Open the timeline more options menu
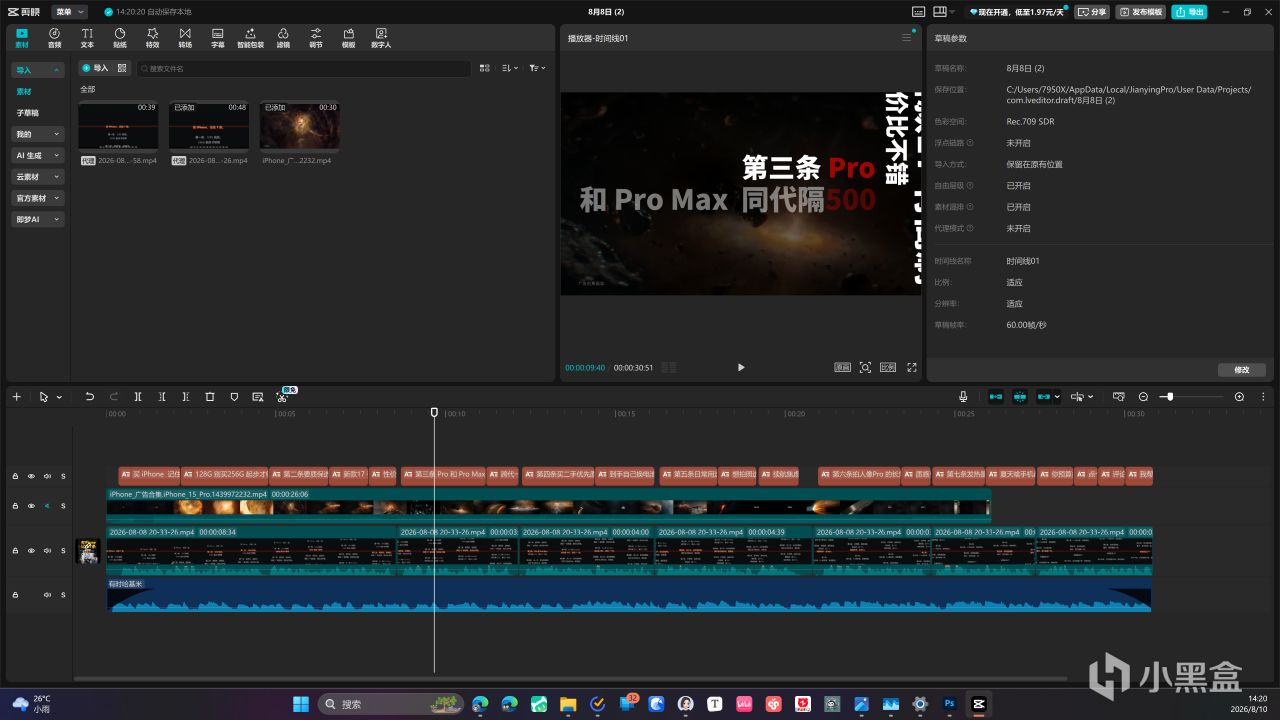The image size is (1280, 720). [1263, 397]
